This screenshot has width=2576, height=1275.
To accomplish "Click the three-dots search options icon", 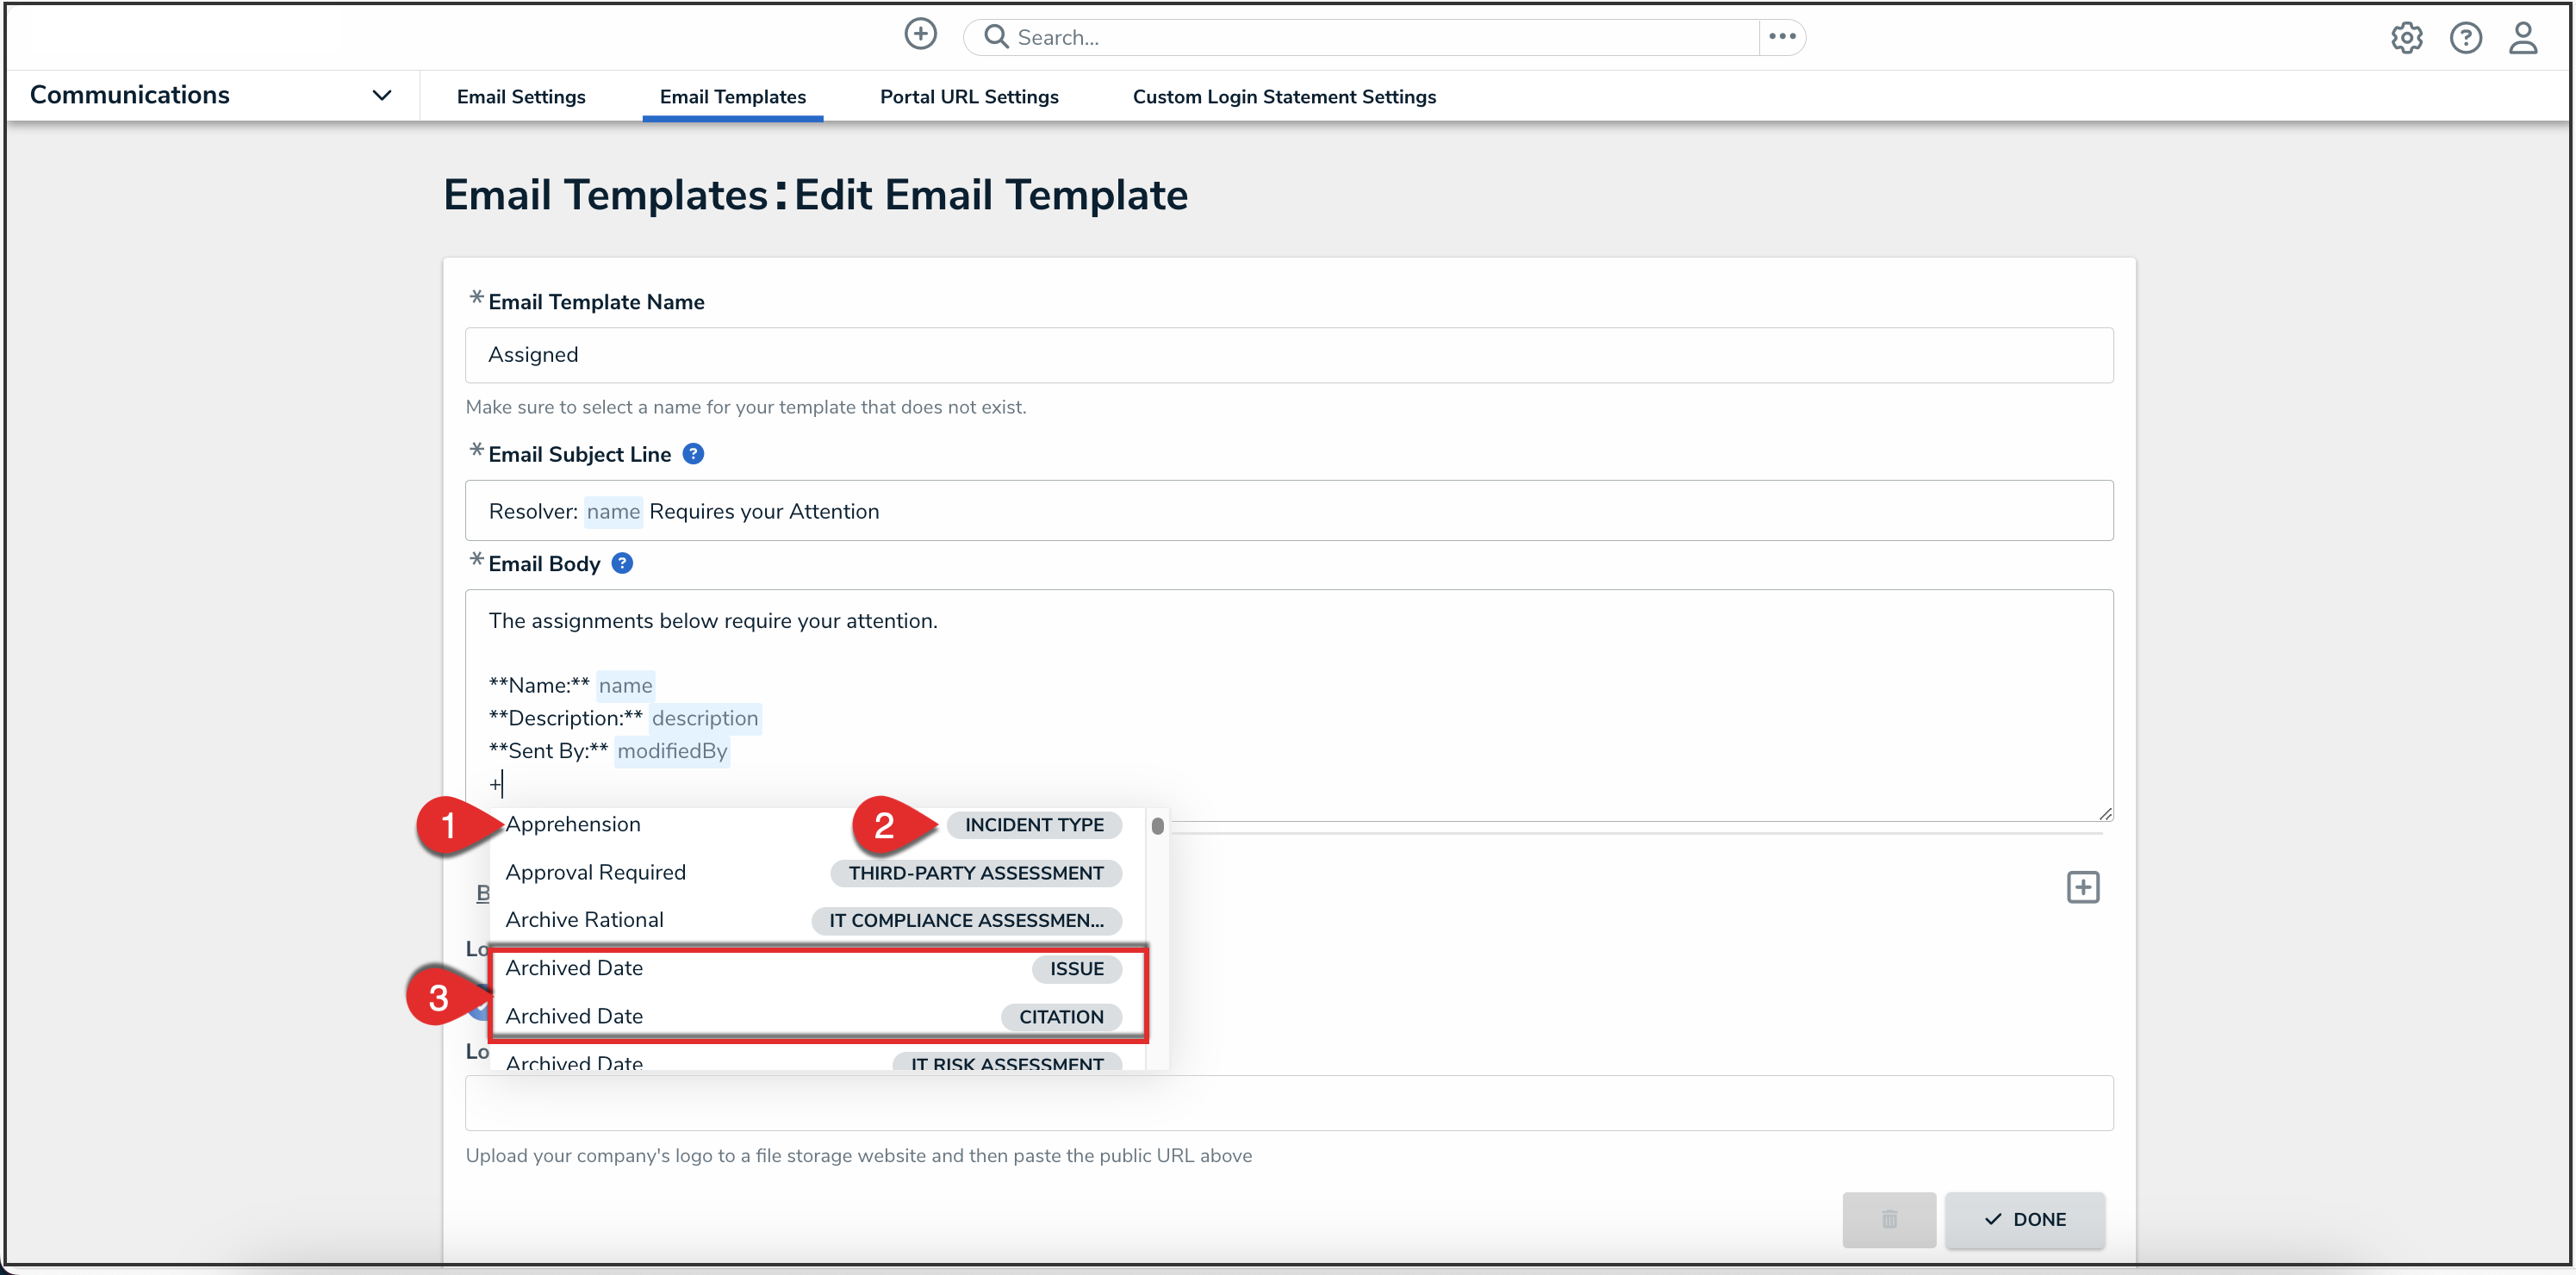I will pos(1782,37).
